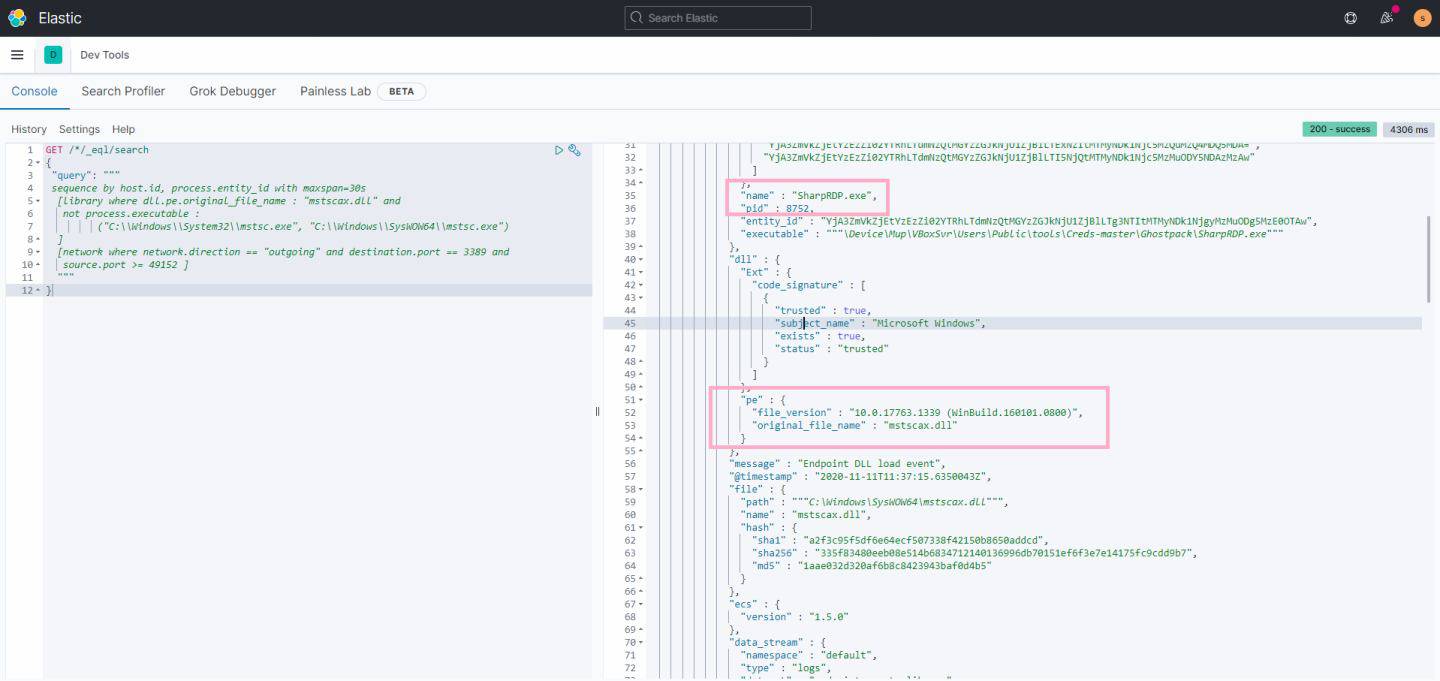1440x681 pixels.
Task: Collapse the "dll" object at response line 40
Action: (641, 259)
